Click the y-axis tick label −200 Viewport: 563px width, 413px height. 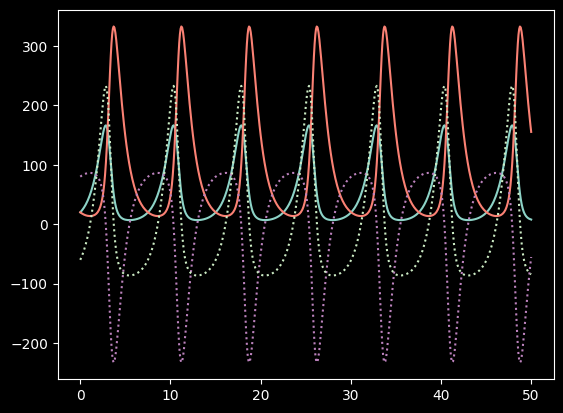tap(30, 344)
